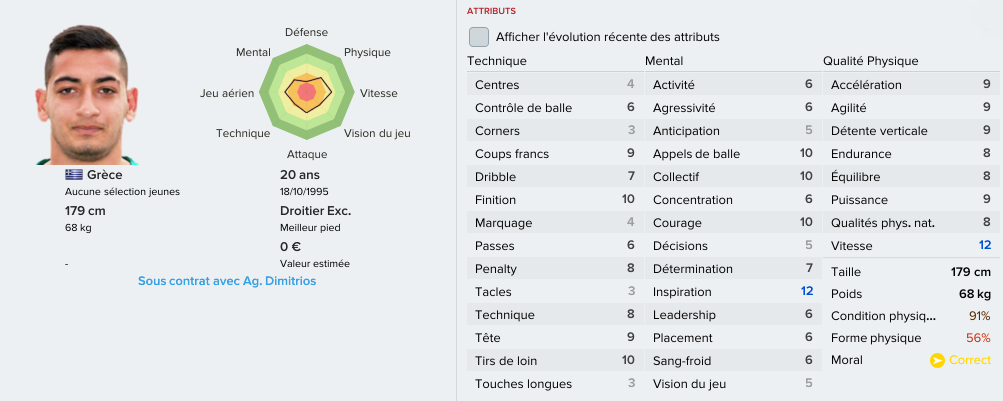Click the Correct morale label
1003x401 pixels.
click(970, 360)
